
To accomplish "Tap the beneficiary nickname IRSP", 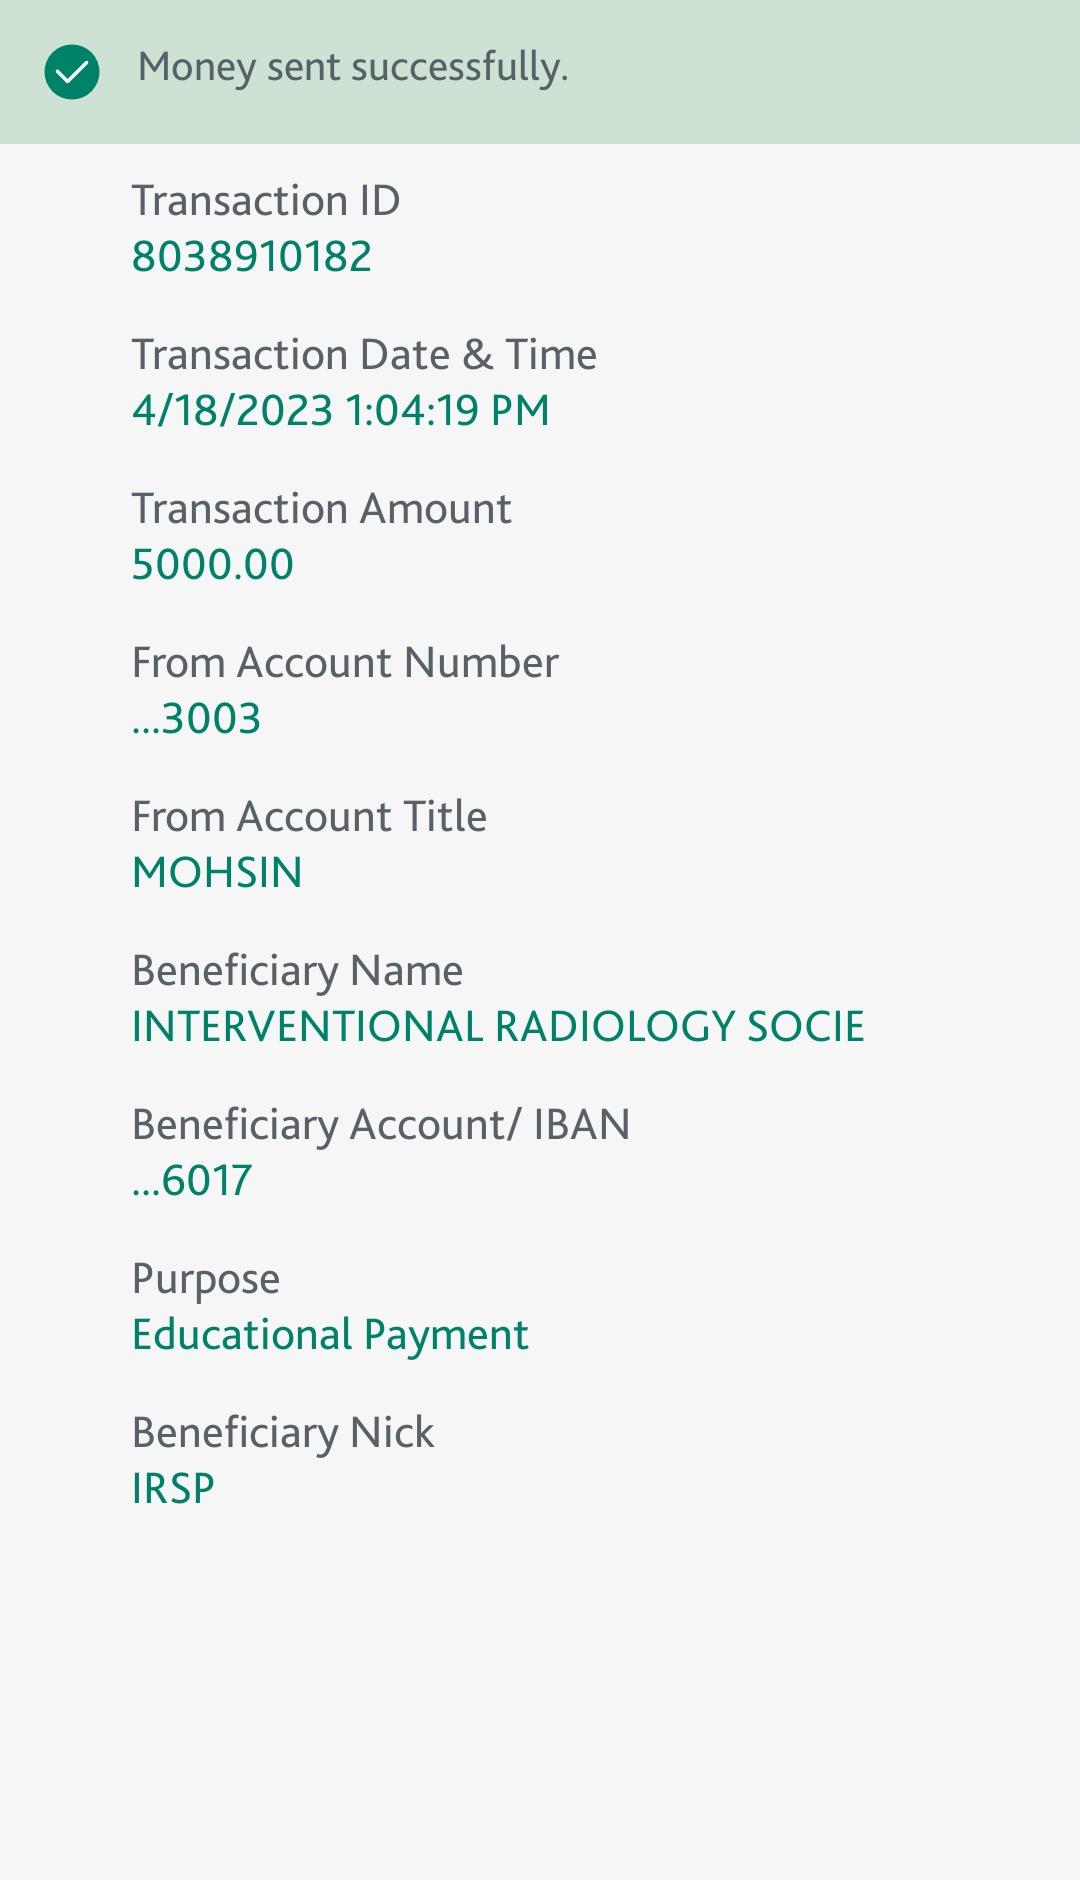I will pyautogui.click(x=173, y=1489).
